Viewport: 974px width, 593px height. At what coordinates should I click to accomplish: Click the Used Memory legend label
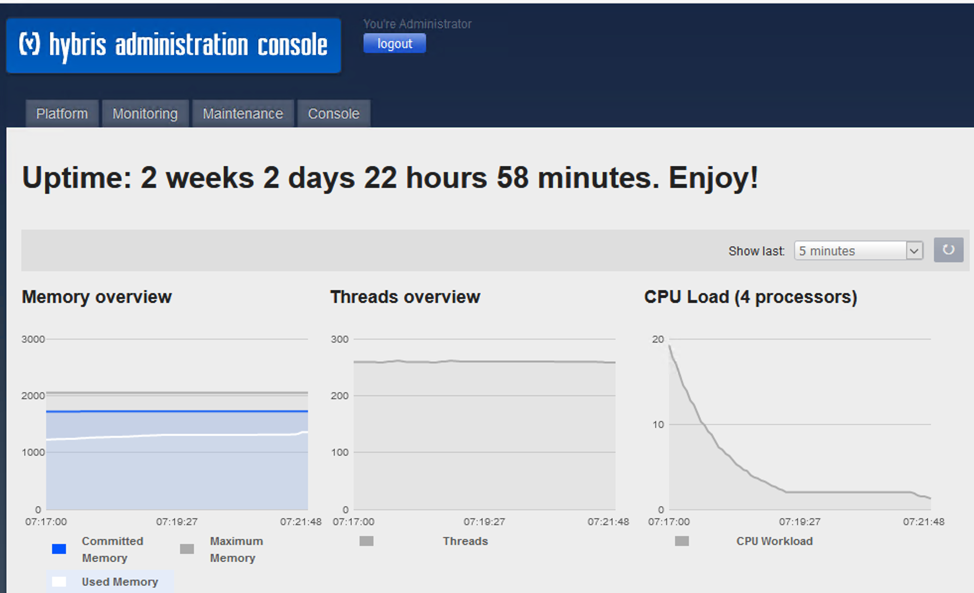coord(120,582)
